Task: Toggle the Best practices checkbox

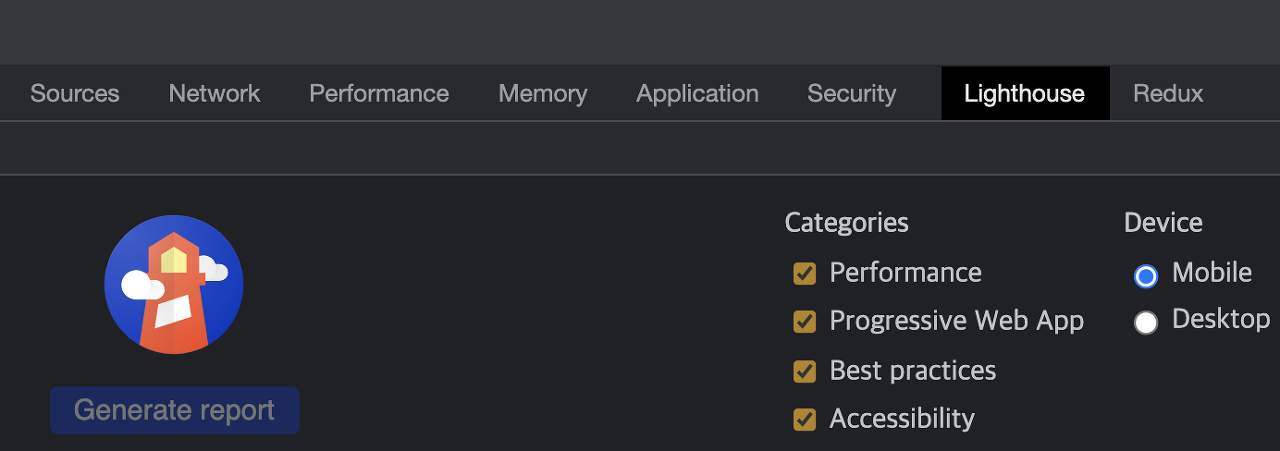Action: pyautogui.click(x=804, y=371)
